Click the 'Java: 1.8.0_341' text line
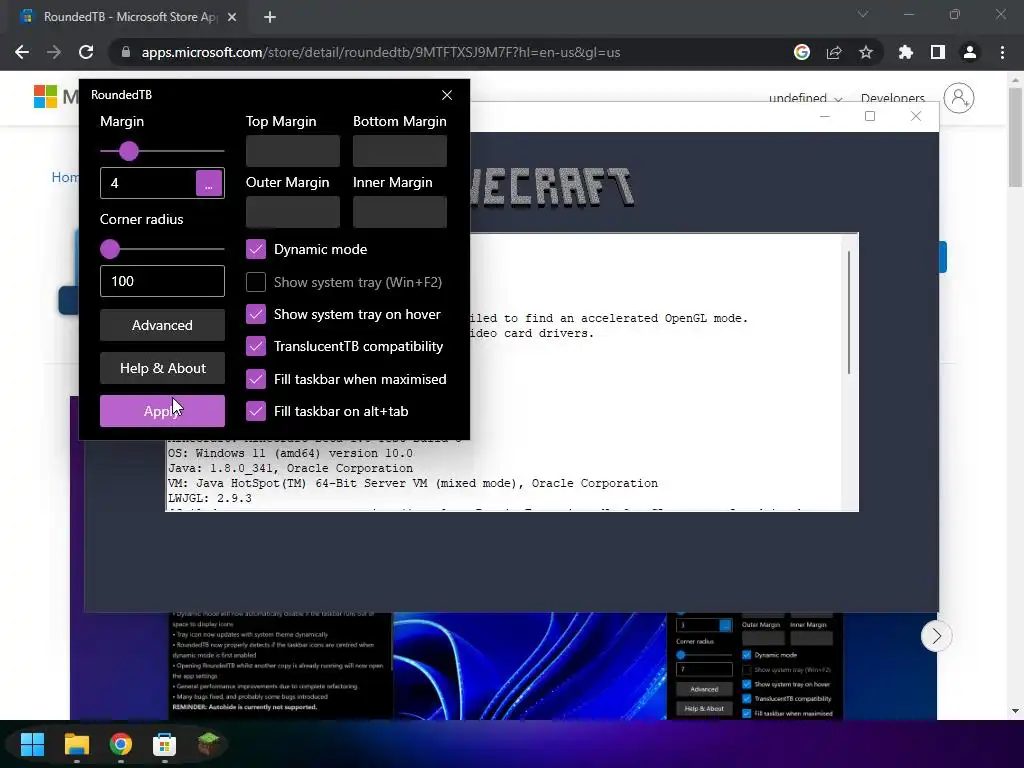The width and height of the screenshot is (1024, 768). coord(290,468)
